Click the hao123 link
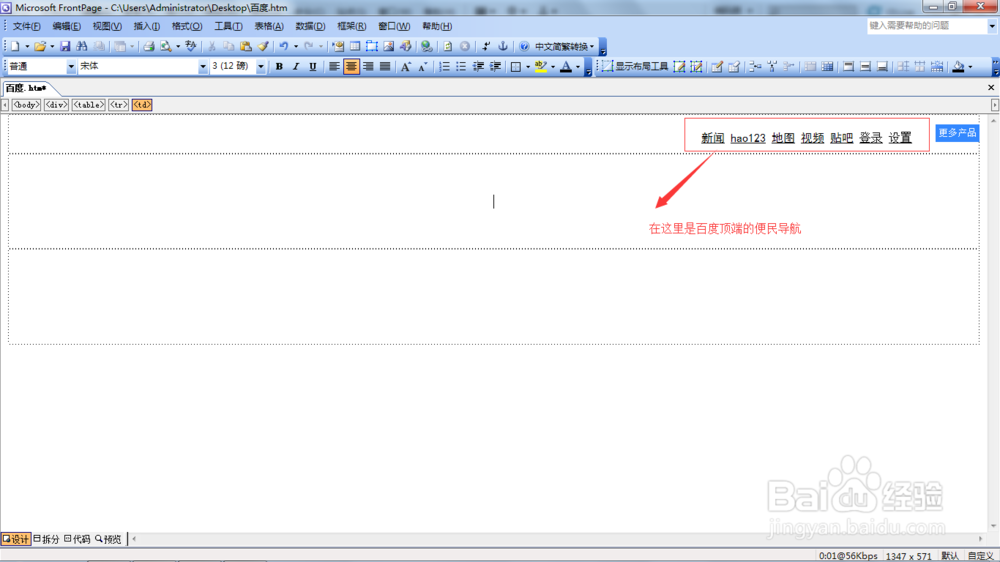The width and height of the screenshot is (1000, 562). pyautogui.click(x=747, y=138)
